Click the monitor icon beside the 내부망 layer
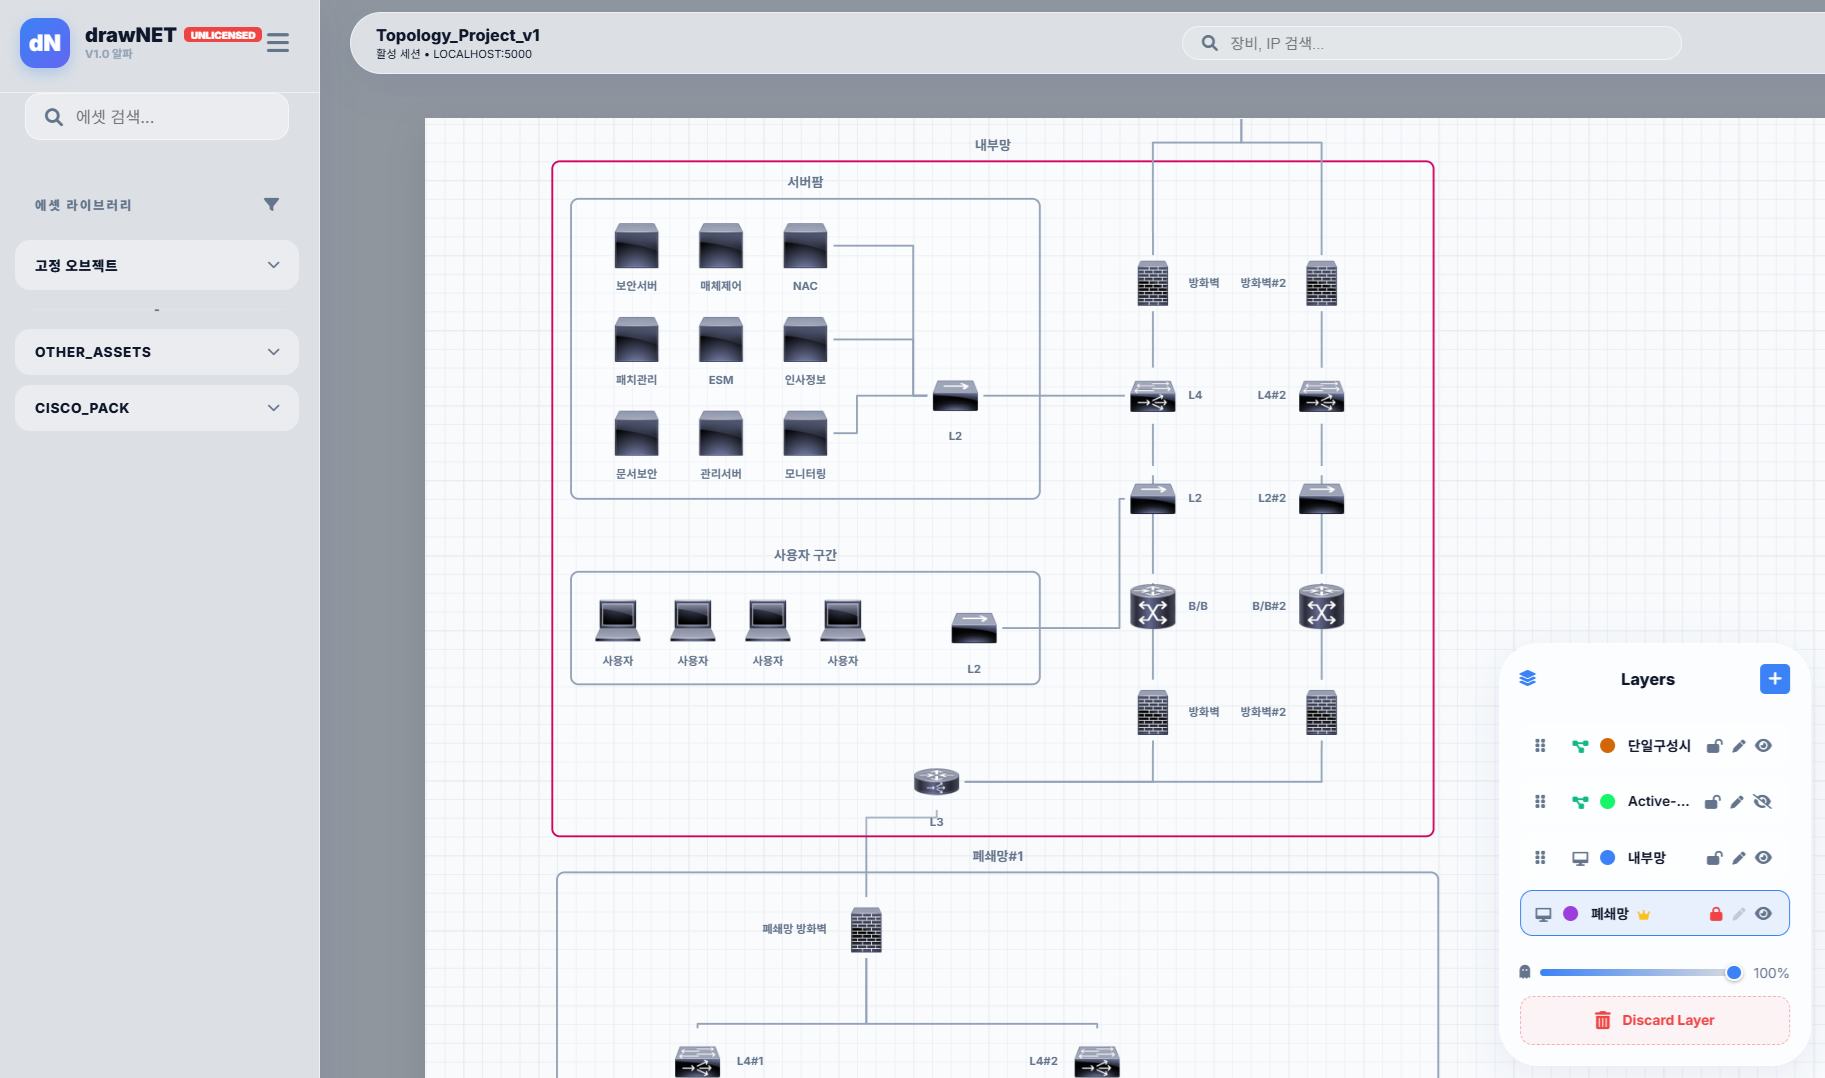Image resolution: width=1825 pixels, height=1078 pixels. click(x=1580, y=857)
